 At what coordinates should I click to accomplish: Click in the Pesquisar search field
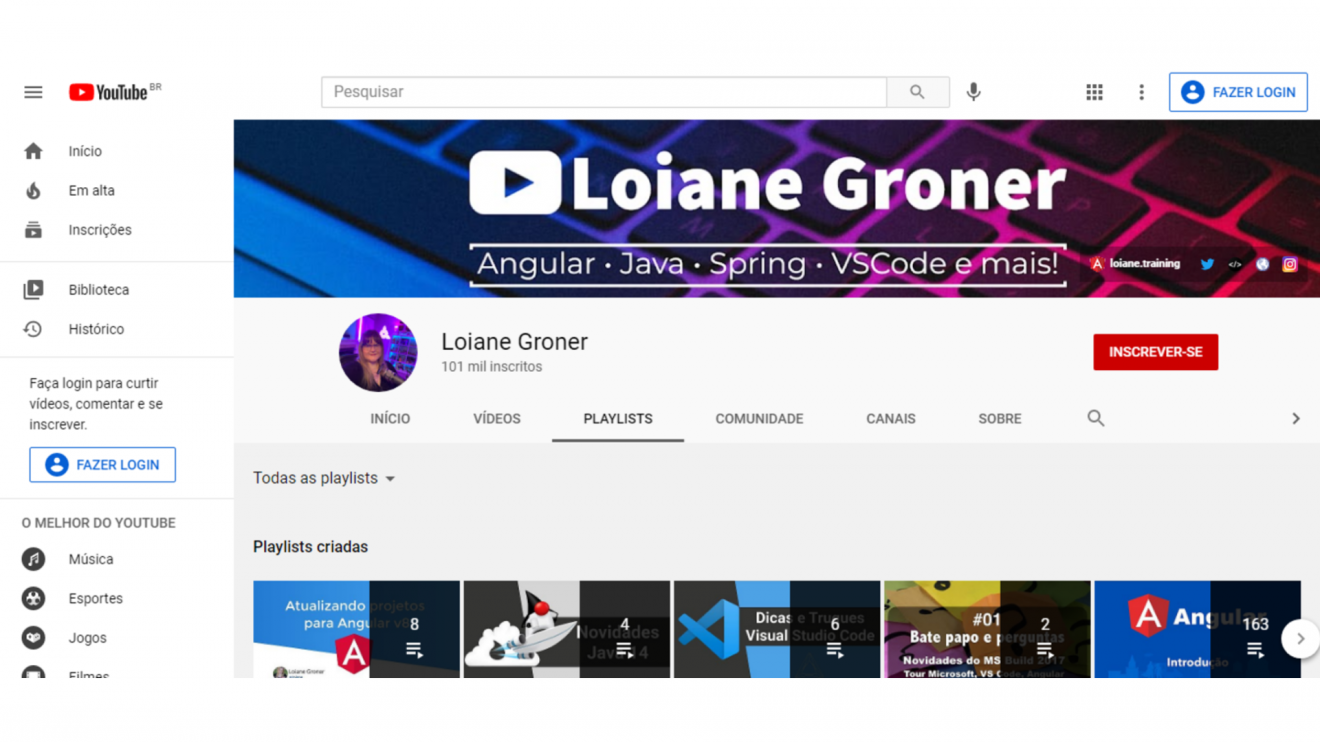[604, 92]
